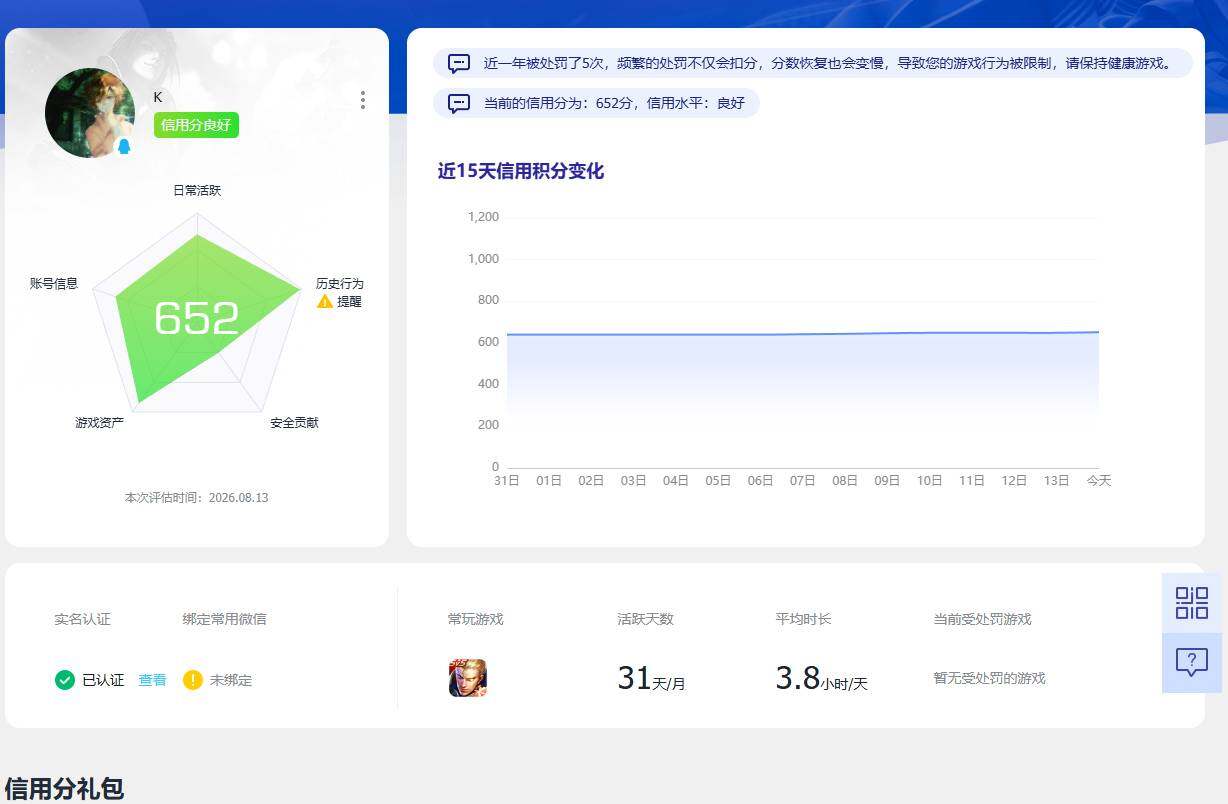The image size is (1228, 804).
Task: Click the 652 credit score number
Action: tap(197, 319)
